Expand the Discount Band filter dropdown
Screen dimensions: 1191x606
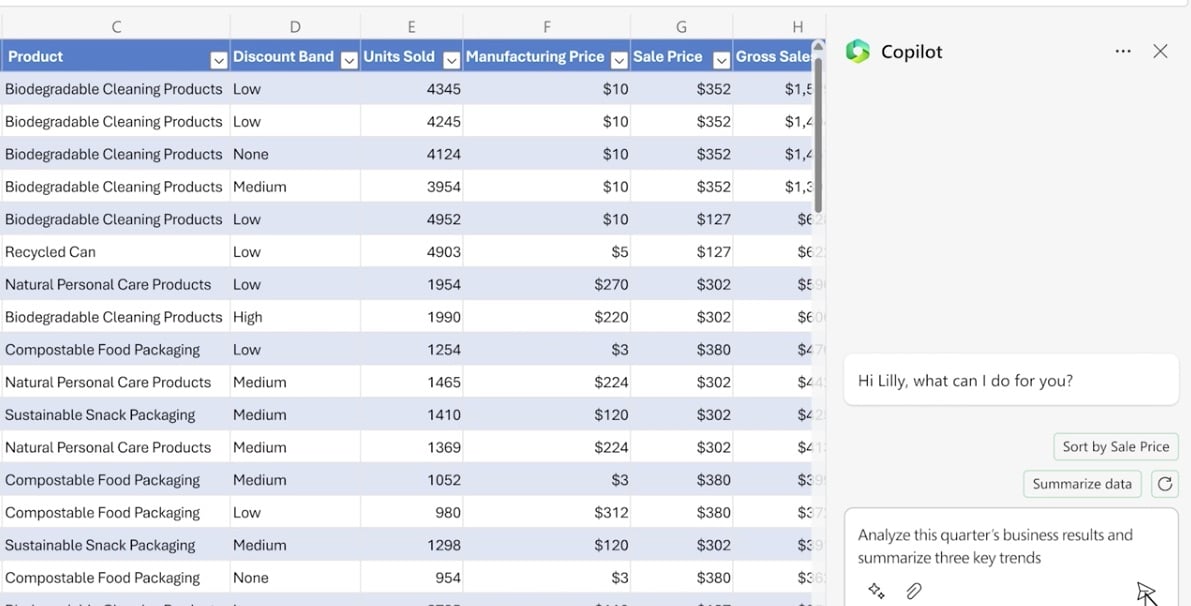(349, 61)
